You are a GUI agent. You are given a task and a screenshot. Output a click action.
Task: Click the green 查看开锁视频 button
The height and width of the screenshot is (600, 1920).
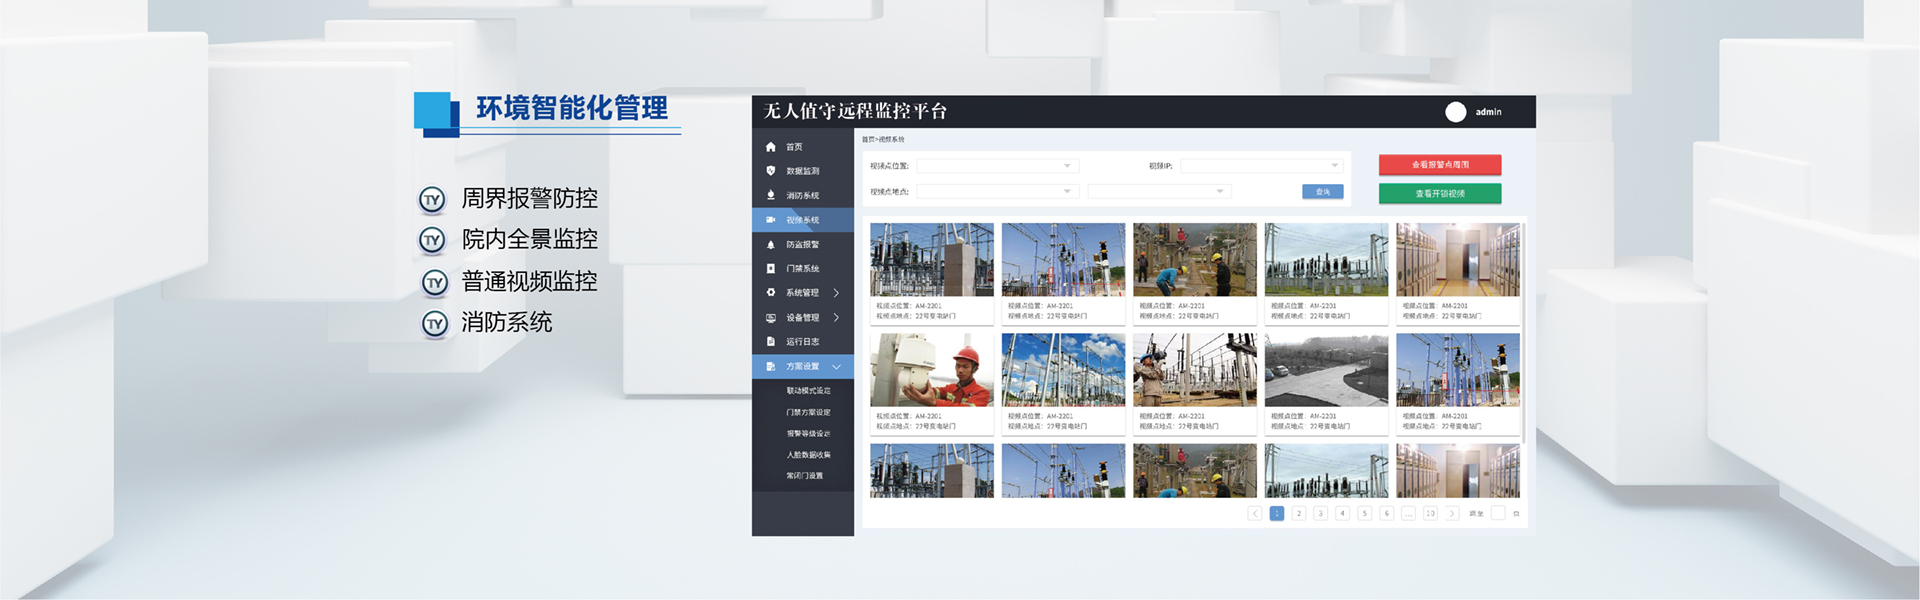[x=1439, y=194]
